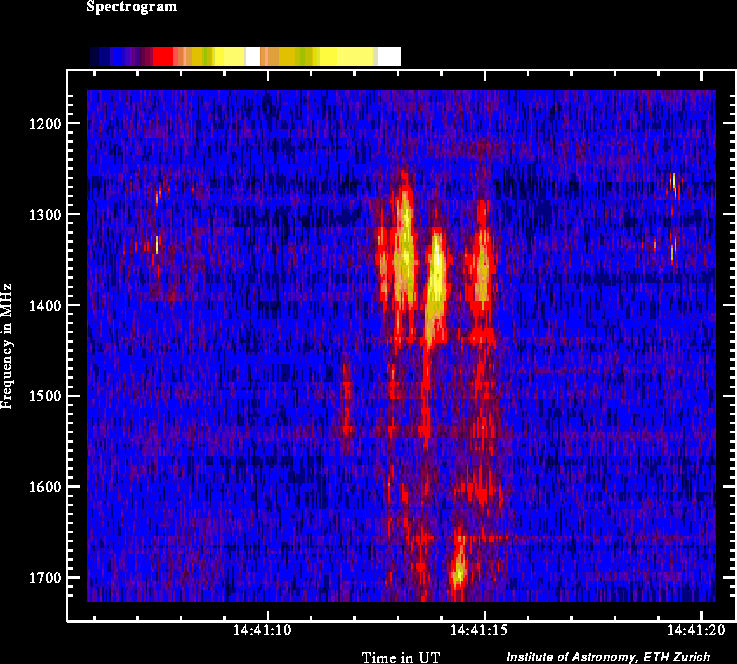Click the 1300 frequency axis label
Viewport: 737px width, 664px height.
coord(45,215)
